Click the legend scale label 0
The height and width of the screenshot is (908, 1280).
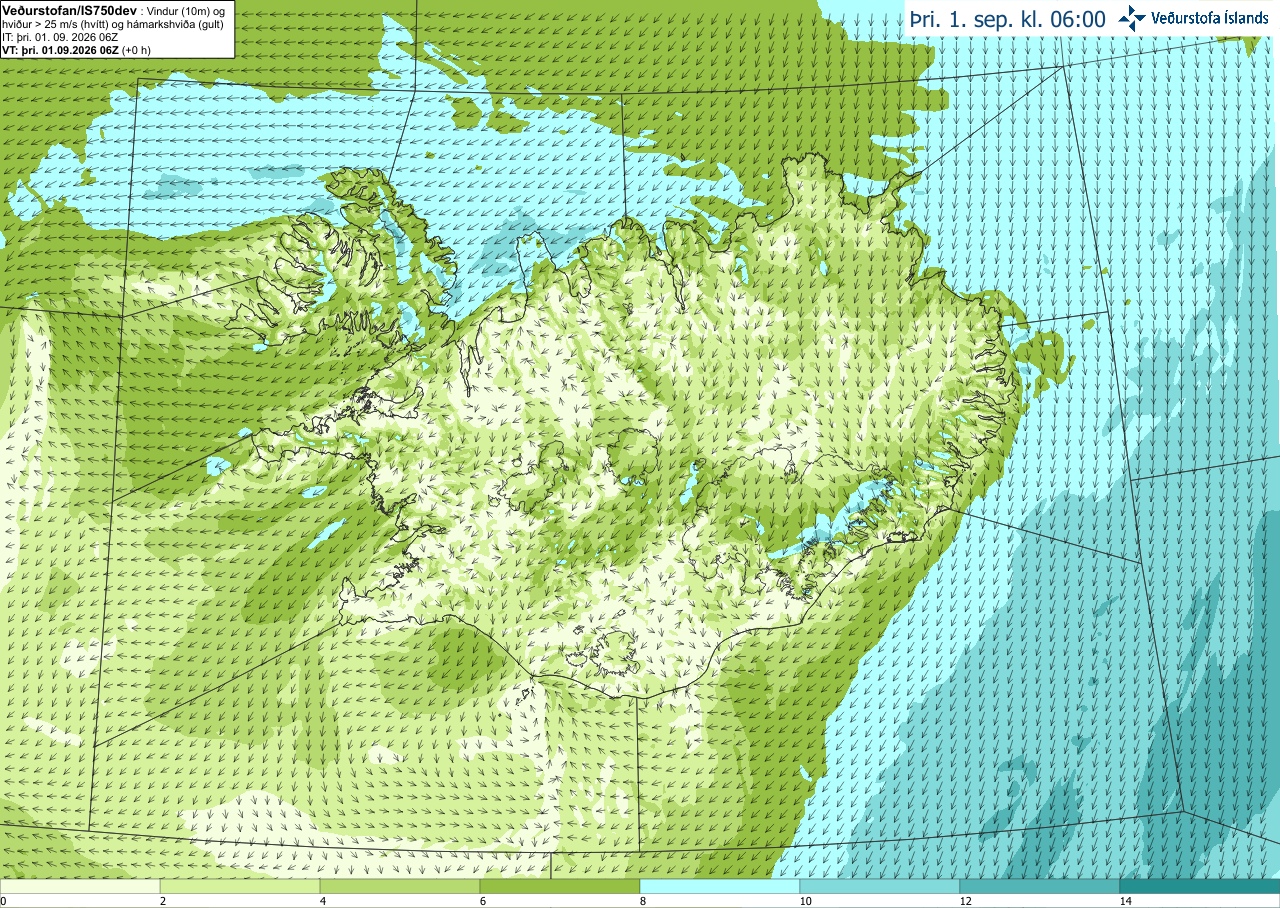coord(4,901)
